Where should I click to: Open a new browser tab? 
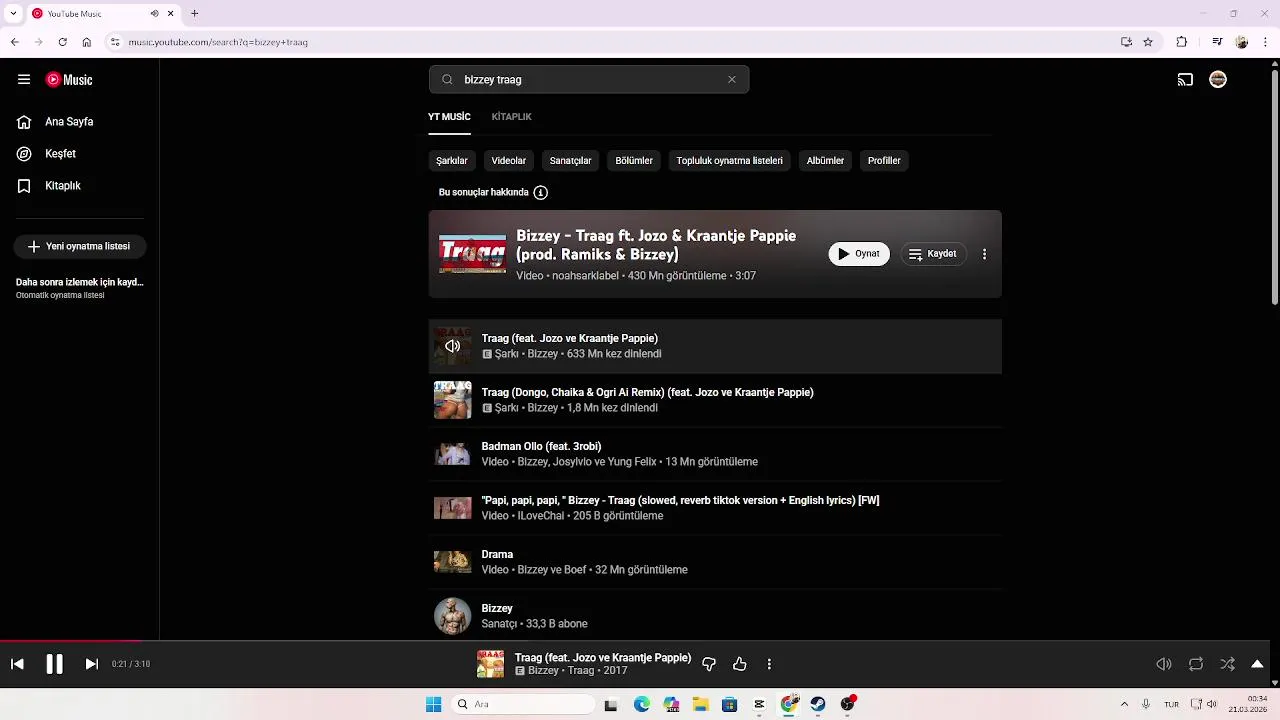[194, 14]
